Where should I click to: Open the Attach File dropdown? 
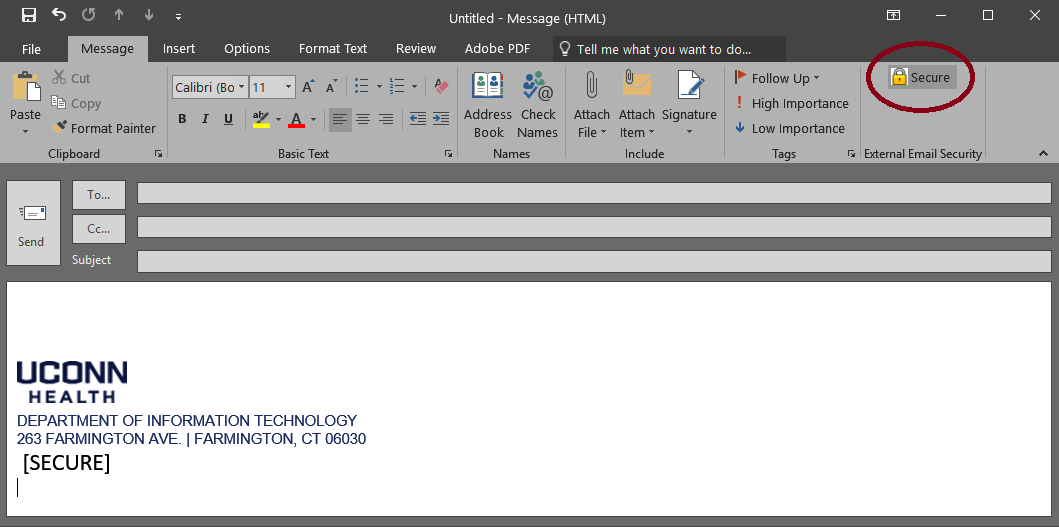coord(592,132)
